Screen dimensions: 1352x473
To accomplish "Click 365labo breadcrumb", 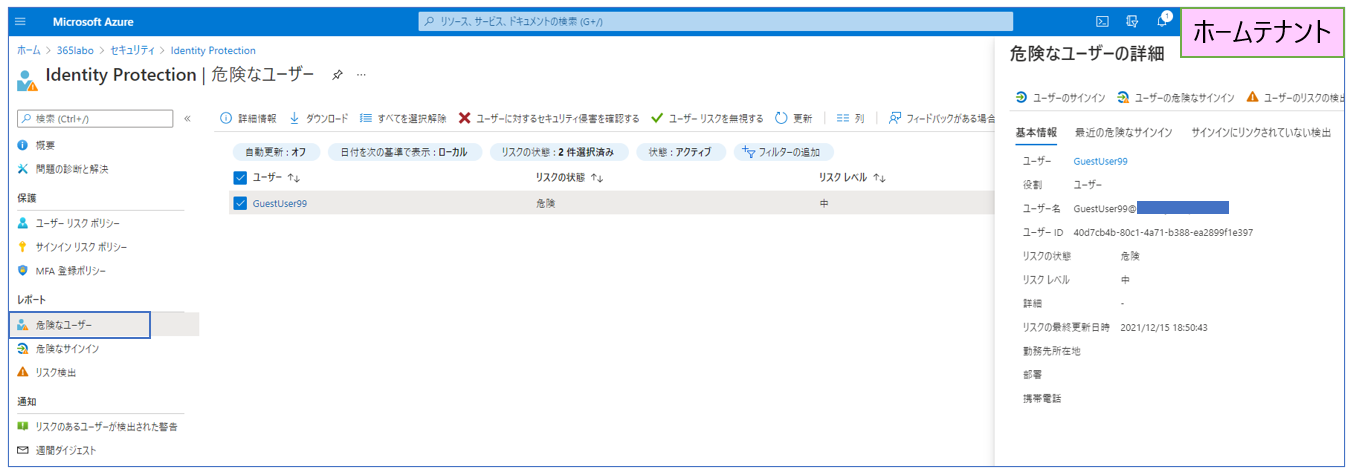I will 74,50.
